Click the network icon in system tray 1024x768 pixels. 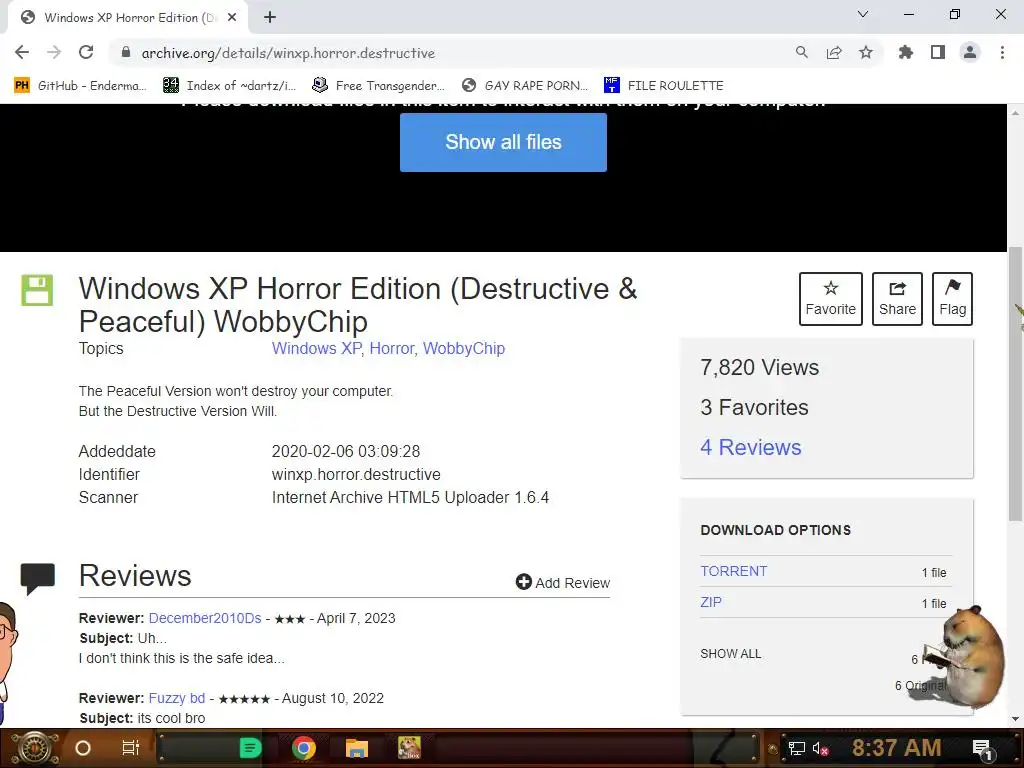796,748
